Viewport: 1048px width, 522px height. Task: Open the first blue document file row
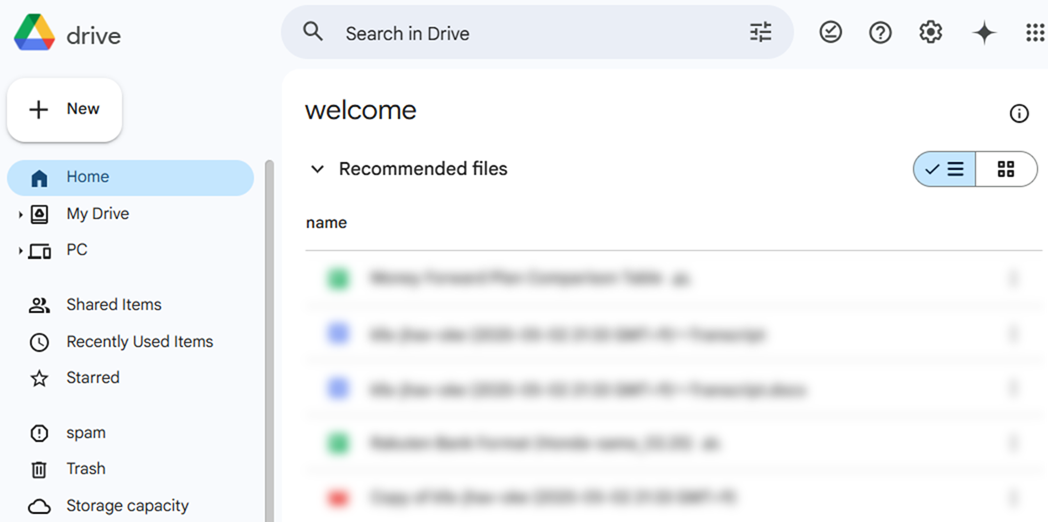674,334
